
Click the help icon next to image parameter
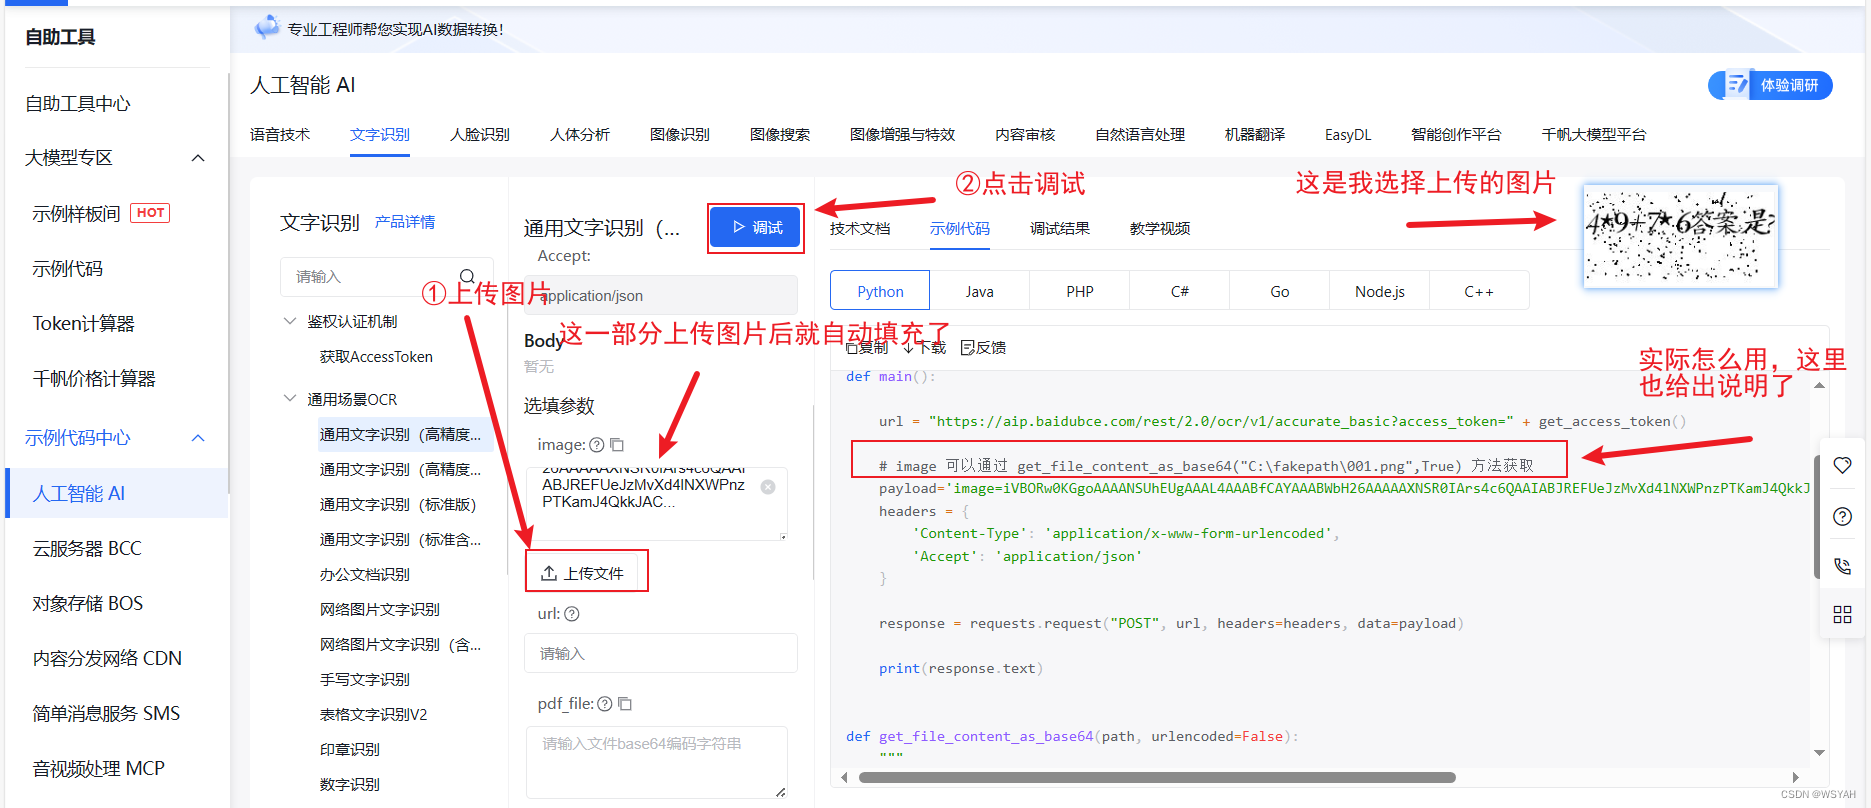pyautogui.click(x=597, y=445)
